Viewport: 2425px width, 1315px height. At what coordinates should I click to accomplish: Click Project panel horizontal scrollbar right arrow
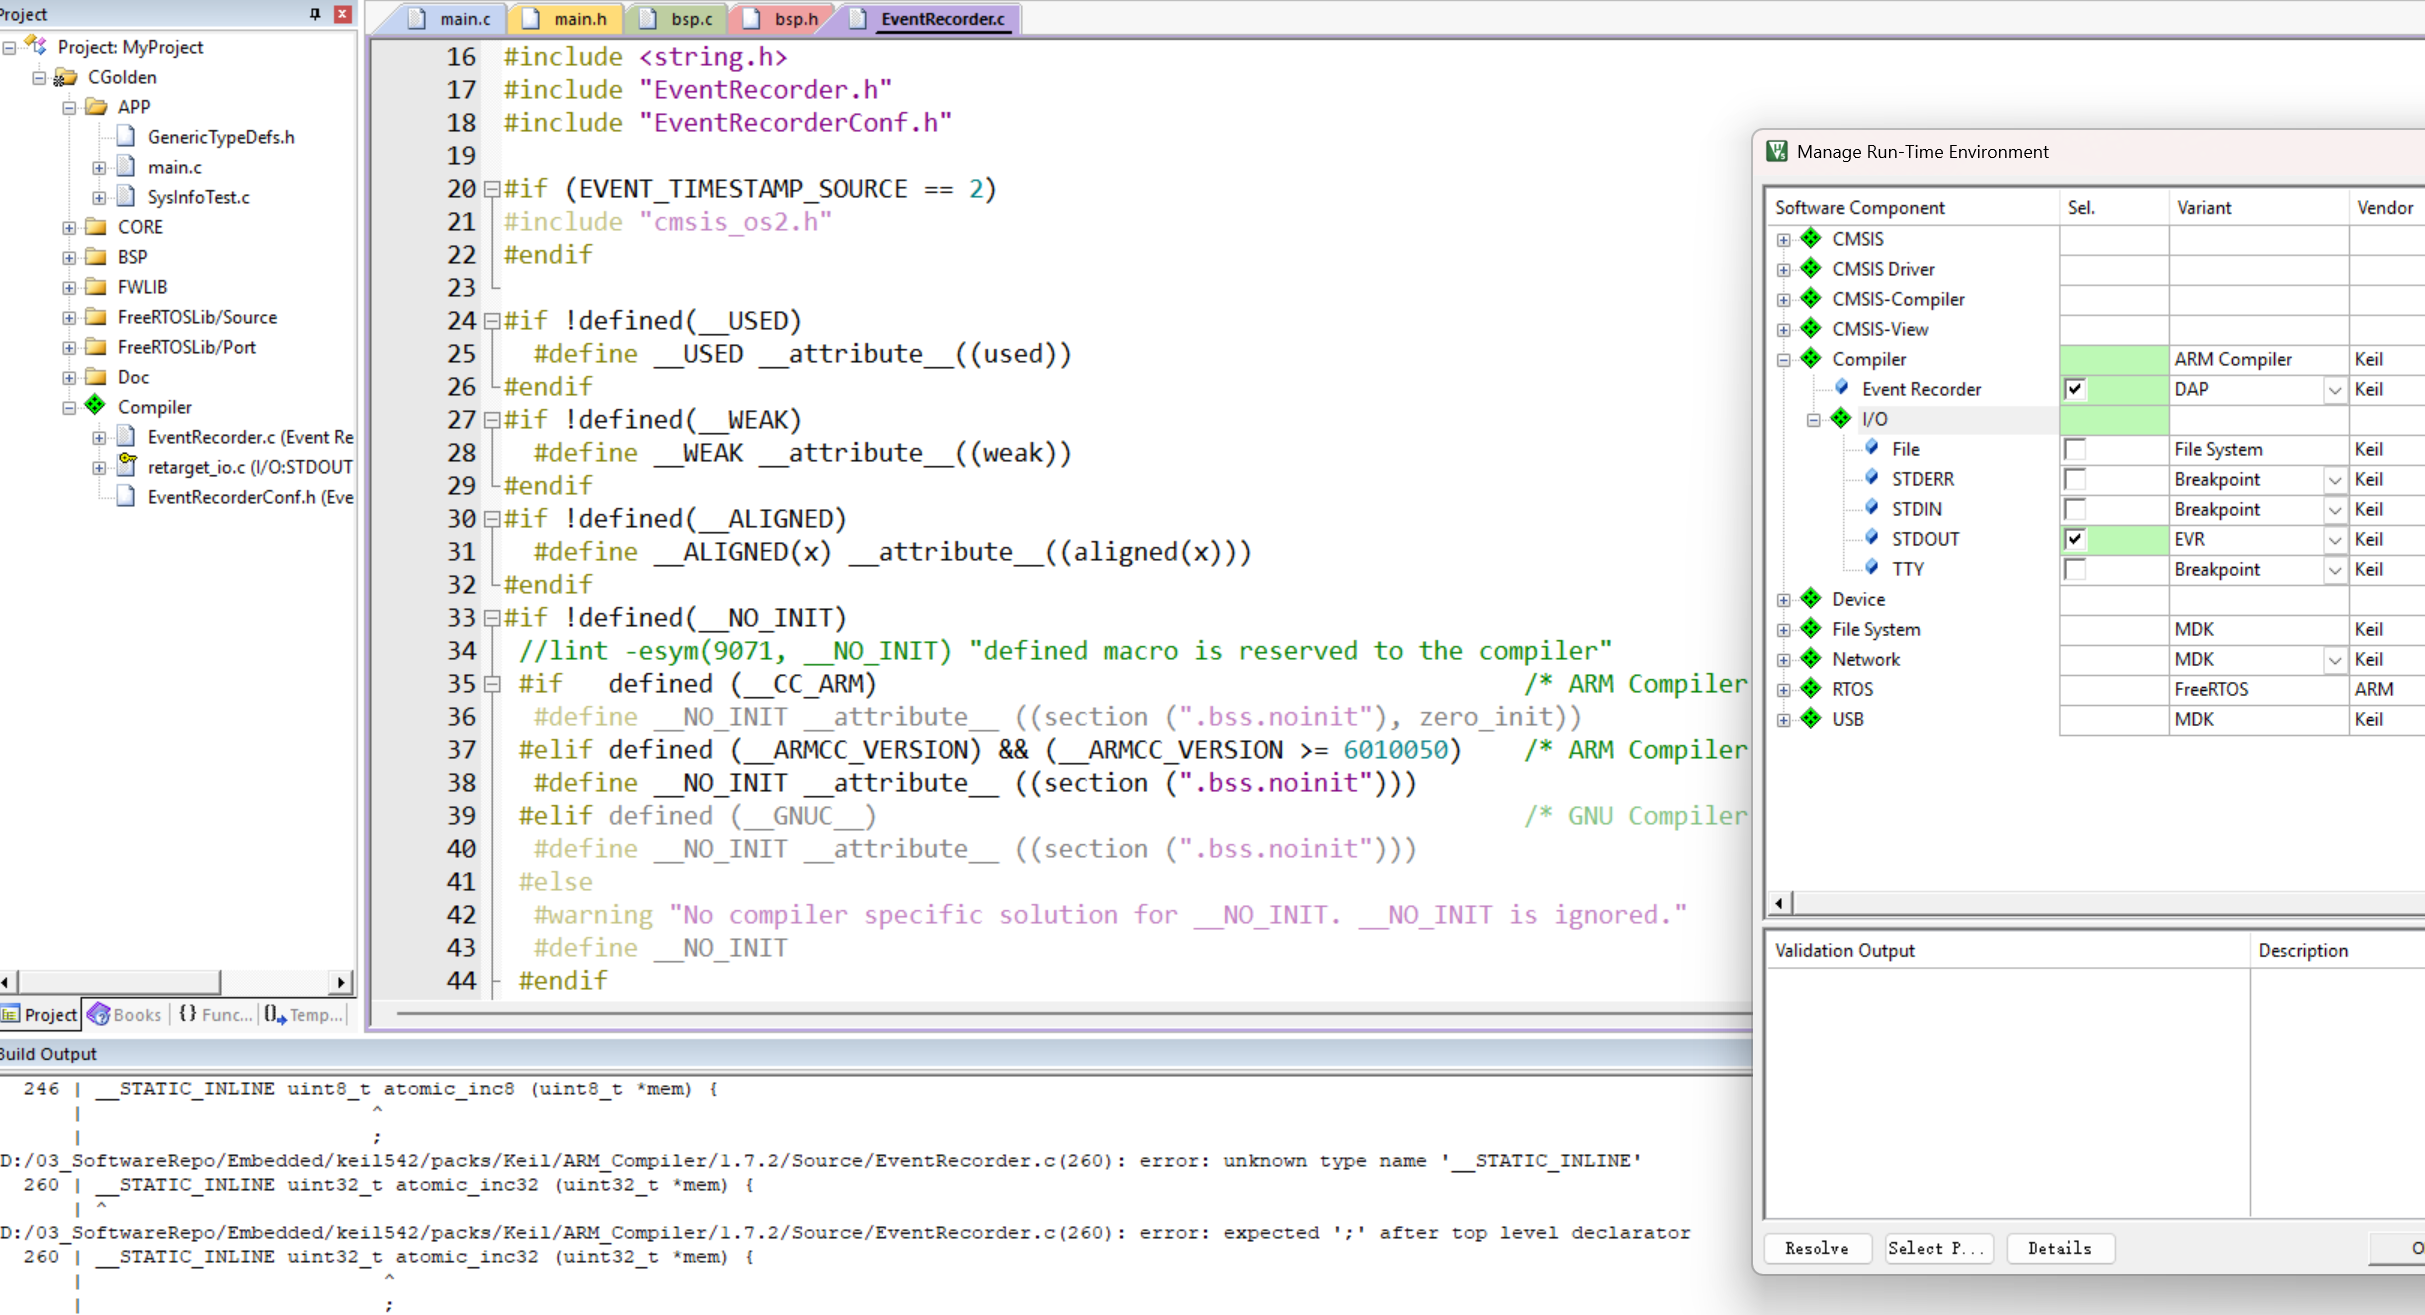pyautogui.click(x=341, y=982)
